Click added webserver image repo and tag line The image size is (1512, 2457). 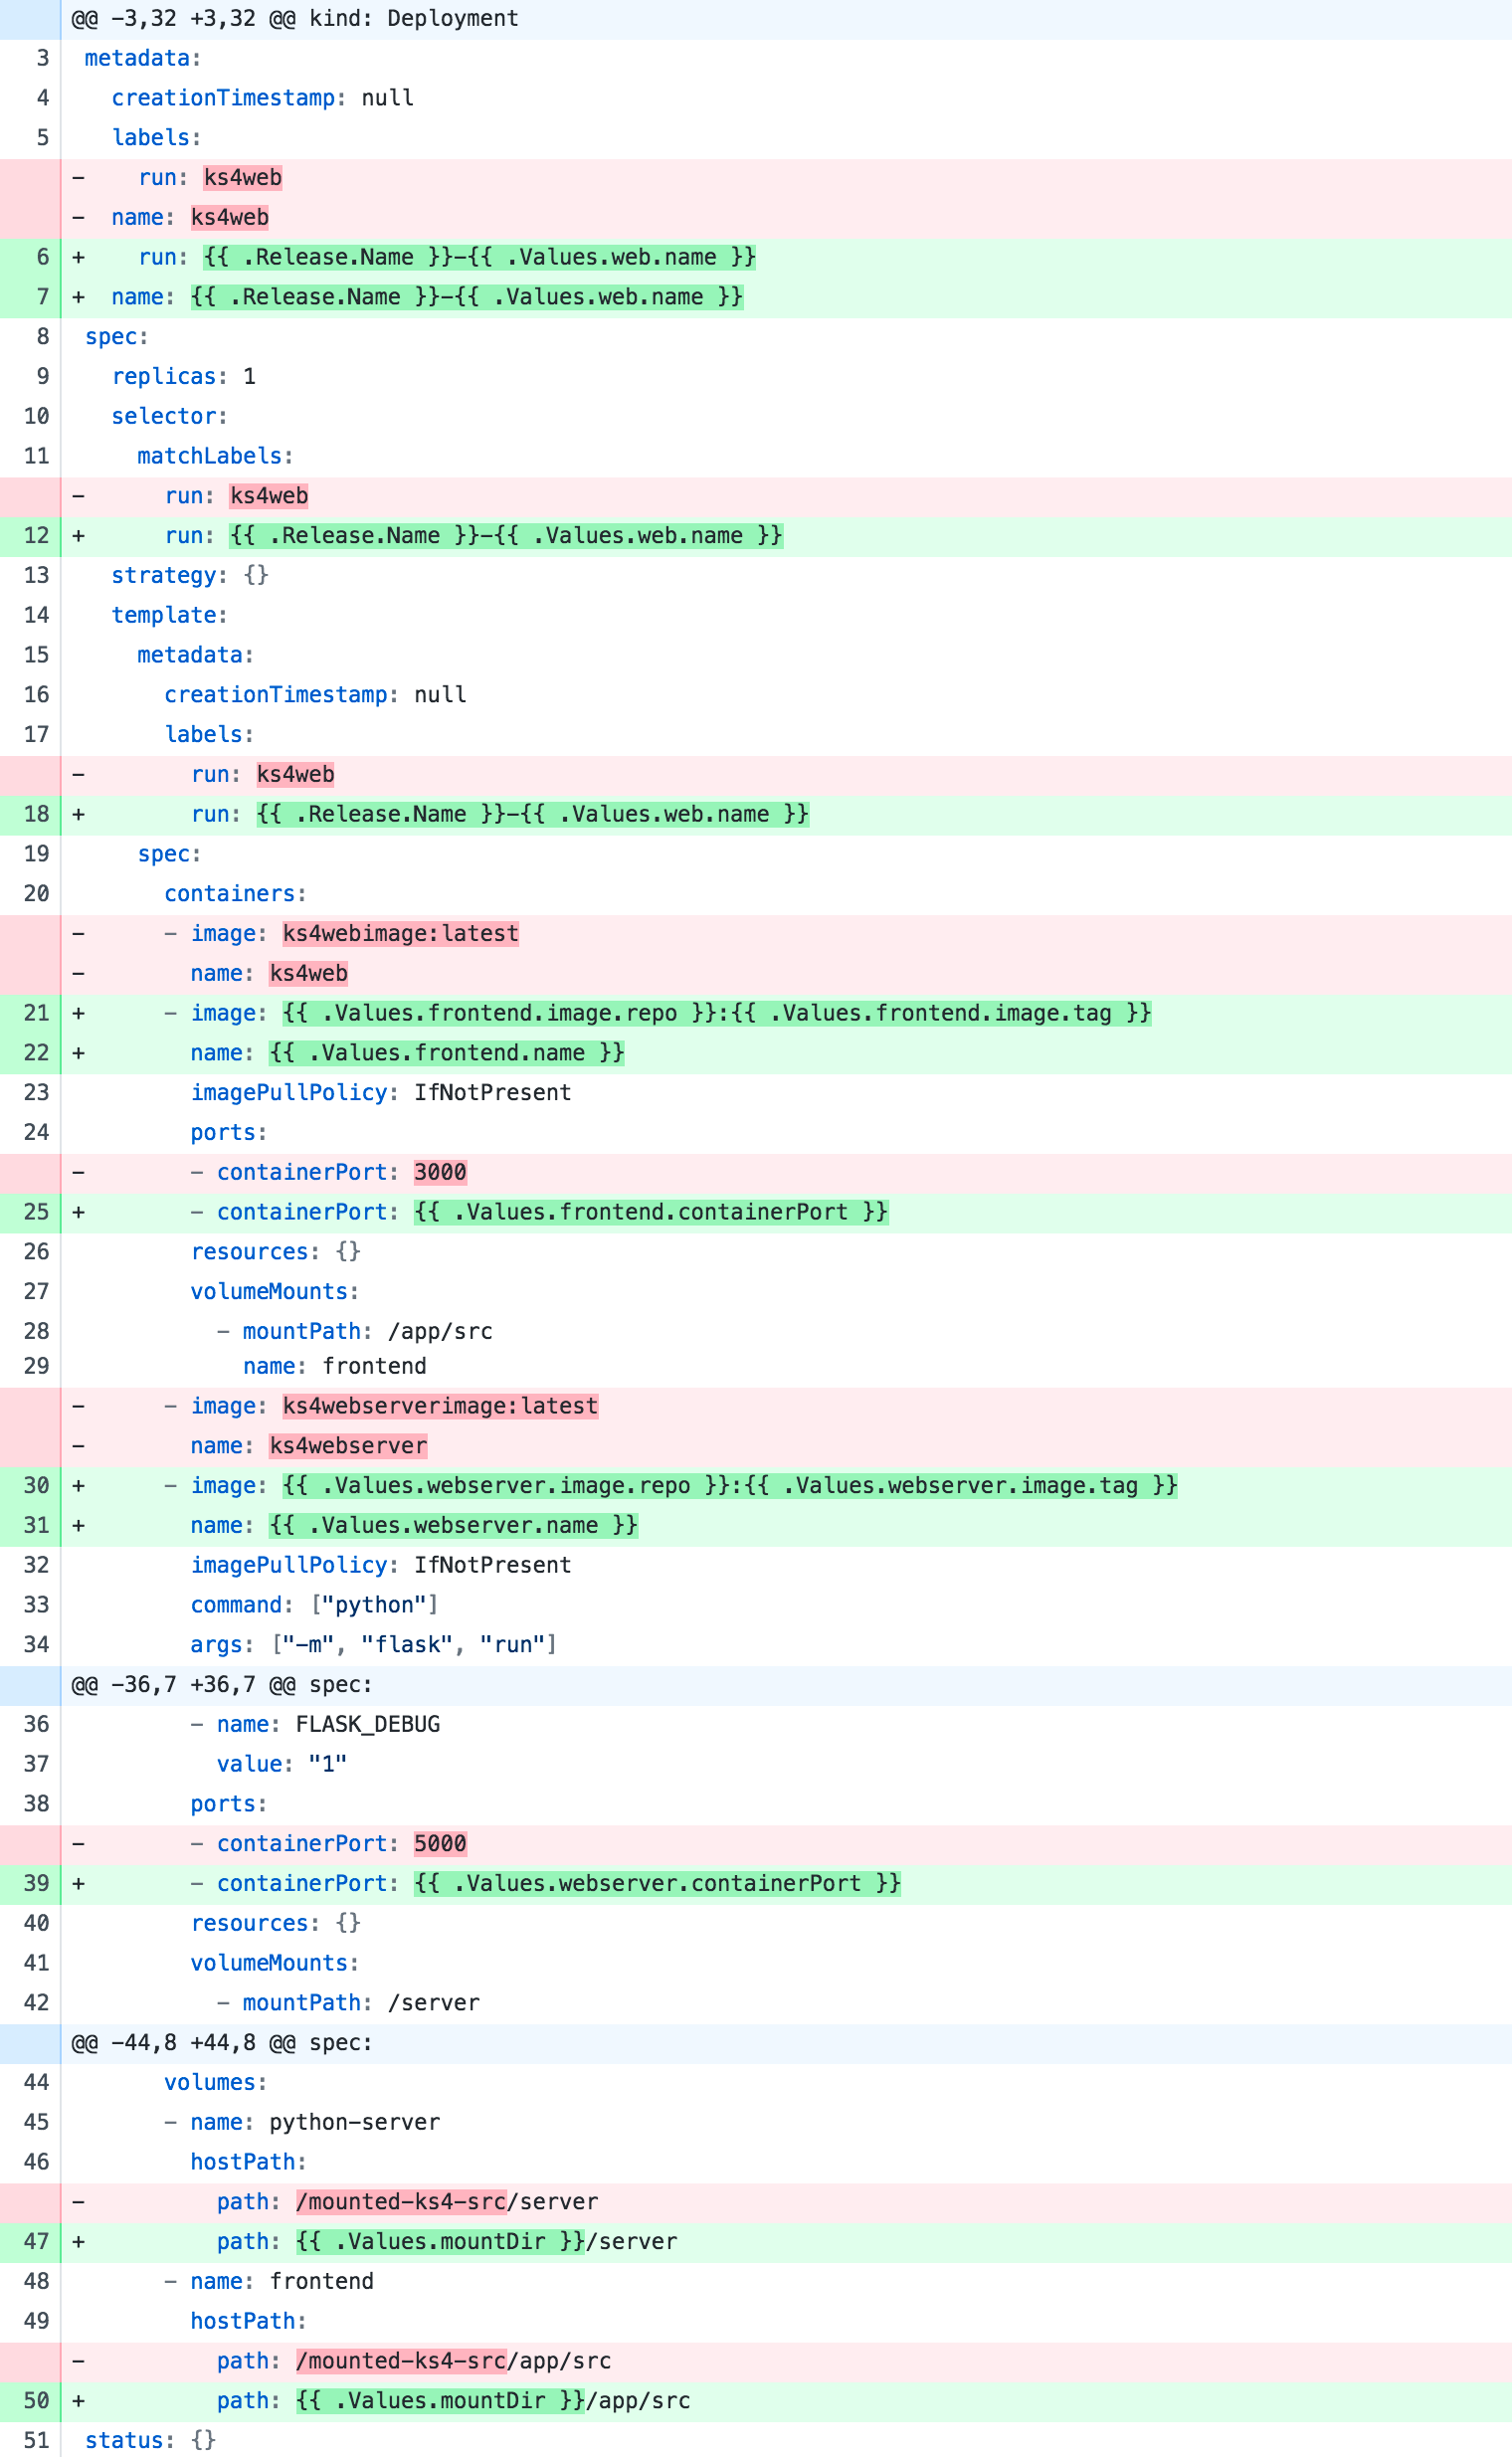point(786,1487)
